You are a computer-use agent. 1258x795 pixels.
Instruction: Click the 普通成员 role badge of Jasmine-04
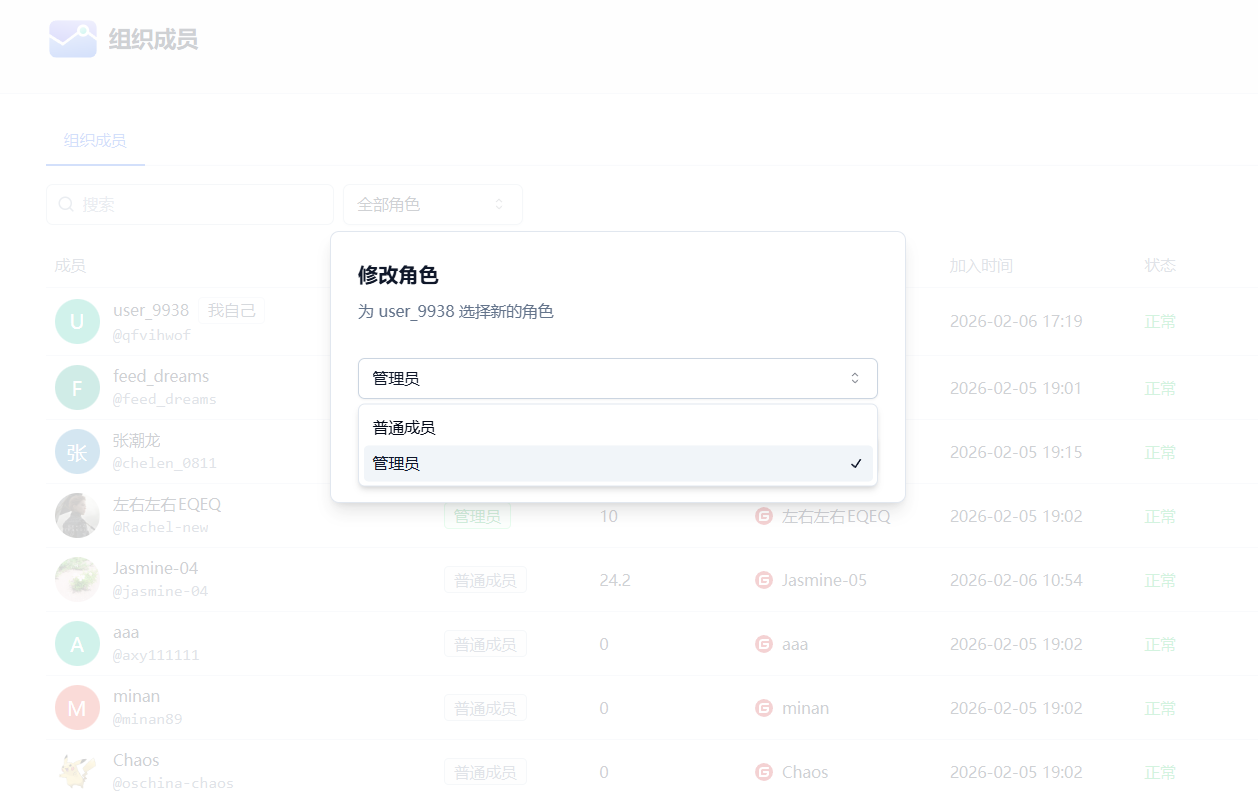[485, 580]
